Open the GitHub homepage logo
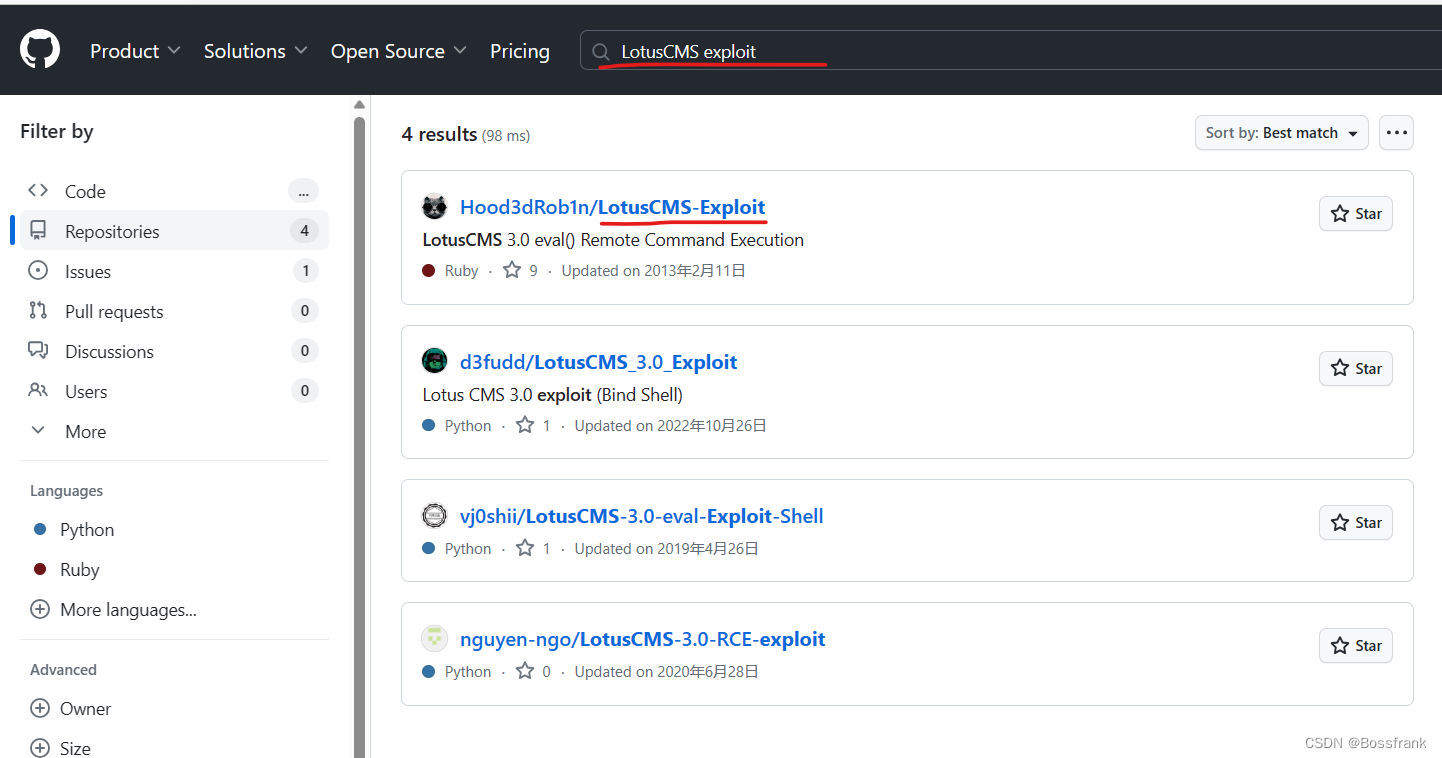 (x=40, y=50)
